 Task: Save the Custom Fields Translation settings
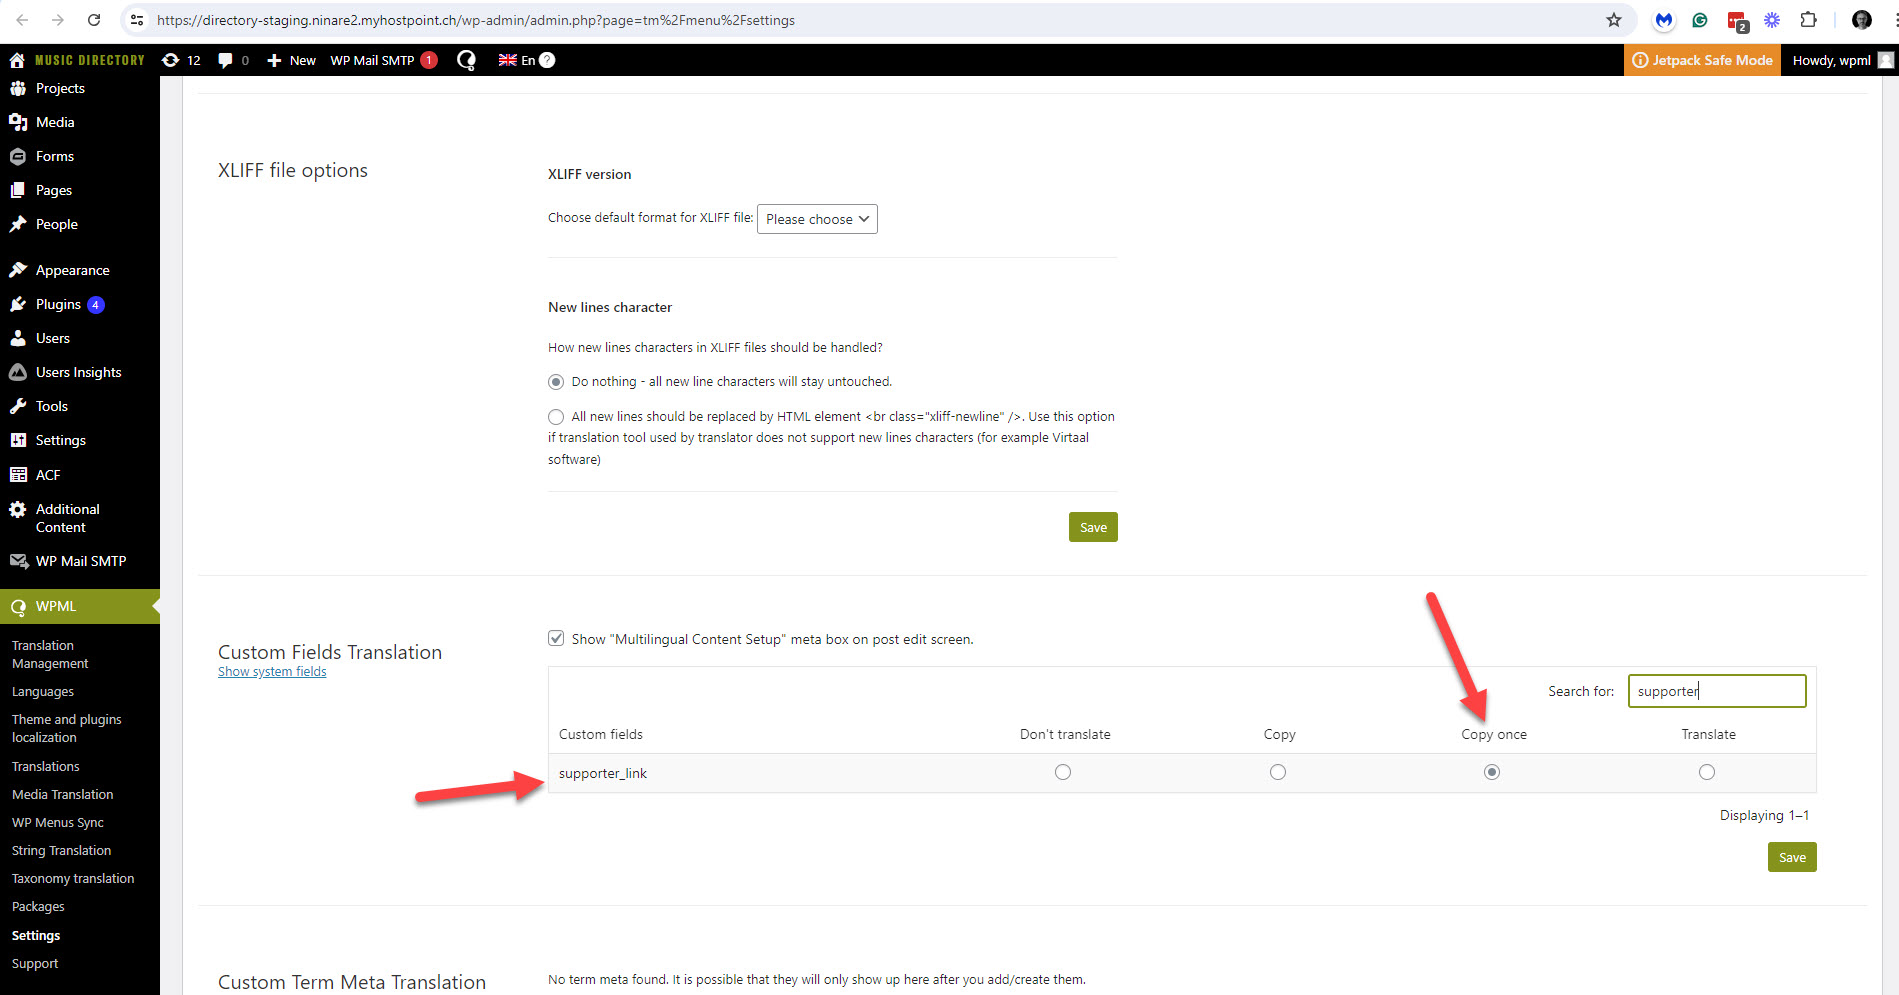tap(1792, 857)
